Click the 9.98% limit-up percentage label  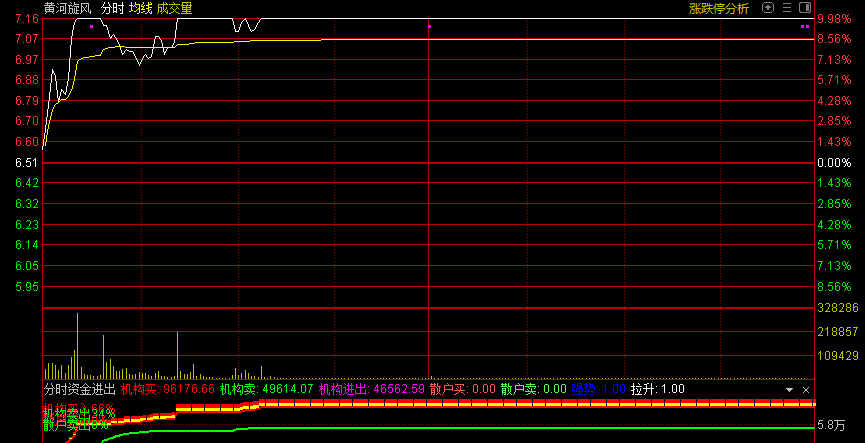tap(833, 19)
